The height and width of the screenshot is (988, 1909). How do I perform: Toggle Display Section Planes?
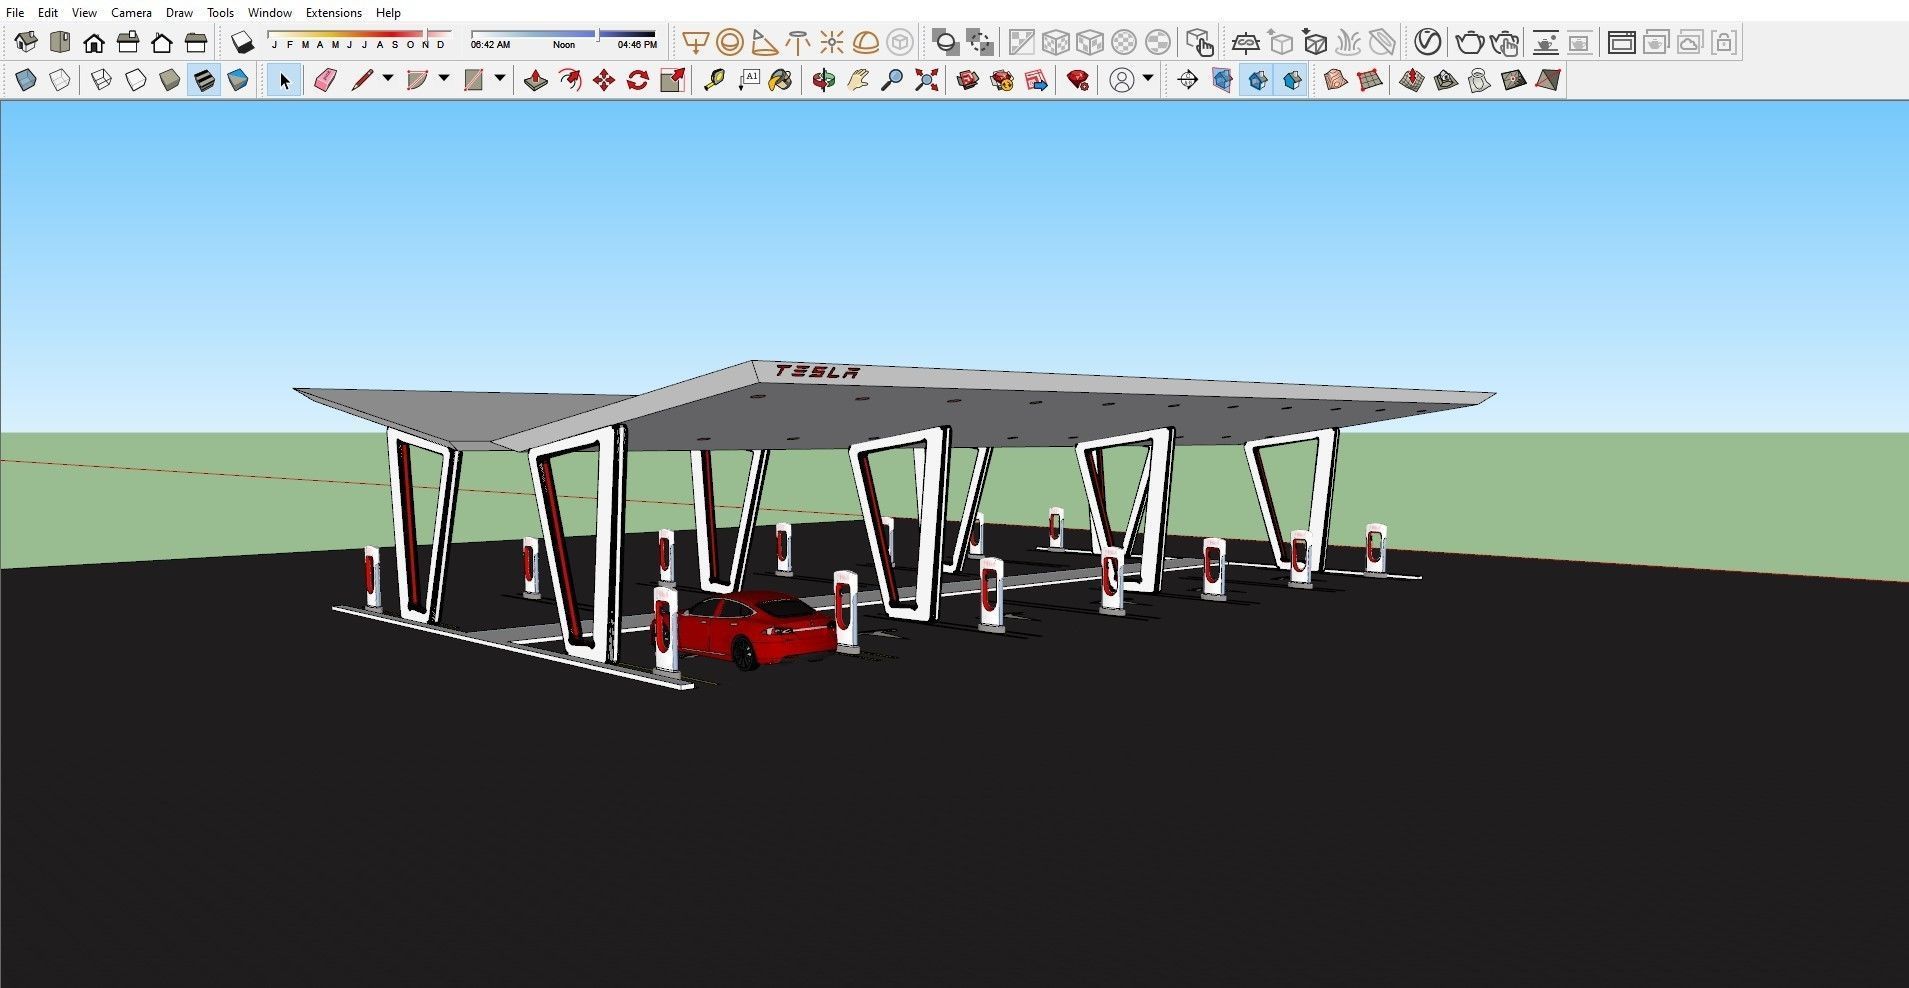pos(1222,80)
